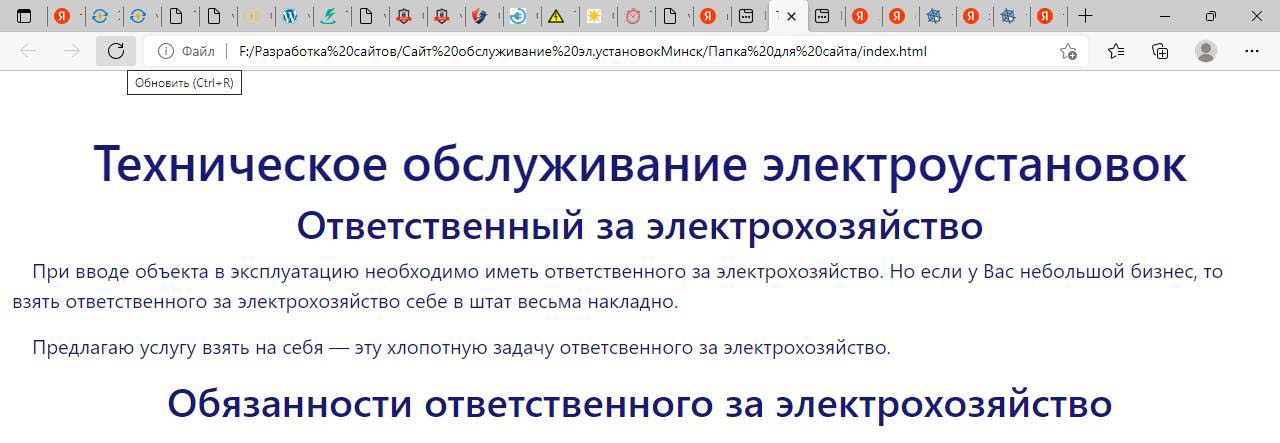1280x443 pixels.
Task: Switch to the red-blue lightning bolt tab
Action: tap(480, 16)
